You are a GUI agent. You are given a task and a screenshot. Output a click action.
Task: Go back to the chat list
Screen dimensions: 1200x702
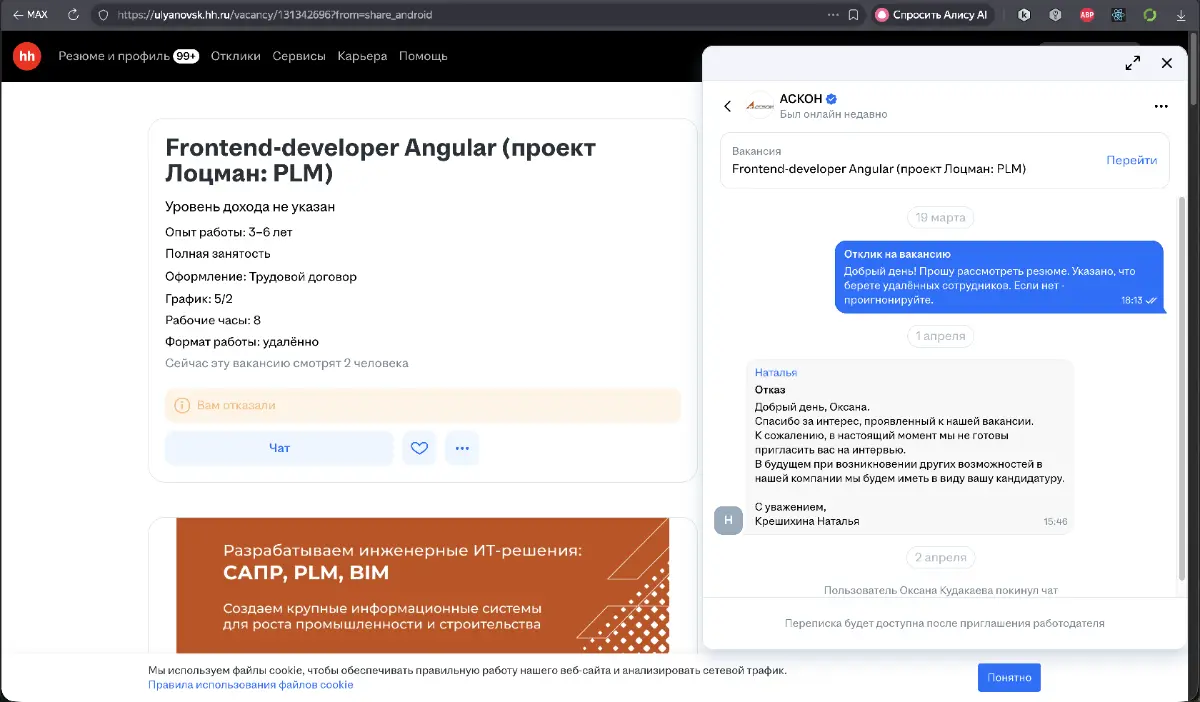tap(728, 106)
